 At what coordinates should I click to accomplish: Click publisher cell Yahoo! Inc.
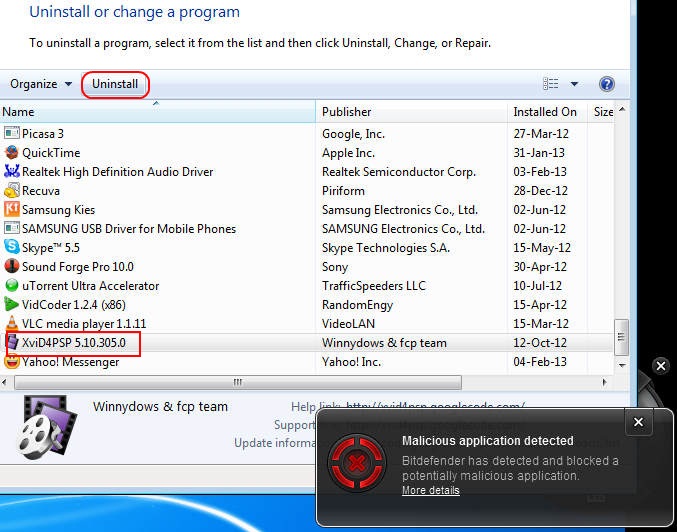click(351, 361)
